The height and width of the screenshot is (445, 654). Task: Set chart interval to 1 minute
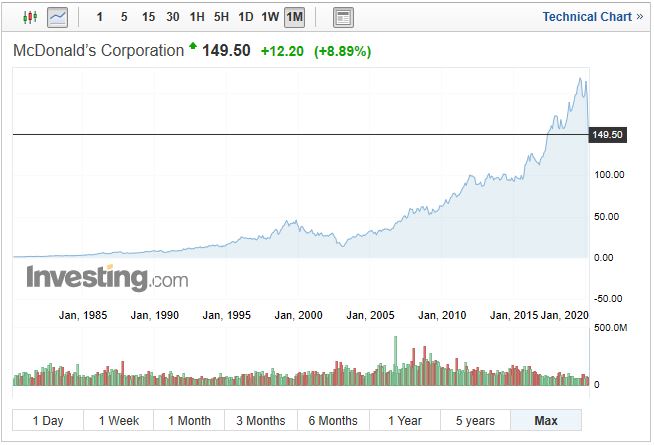[x=100, y=17]
